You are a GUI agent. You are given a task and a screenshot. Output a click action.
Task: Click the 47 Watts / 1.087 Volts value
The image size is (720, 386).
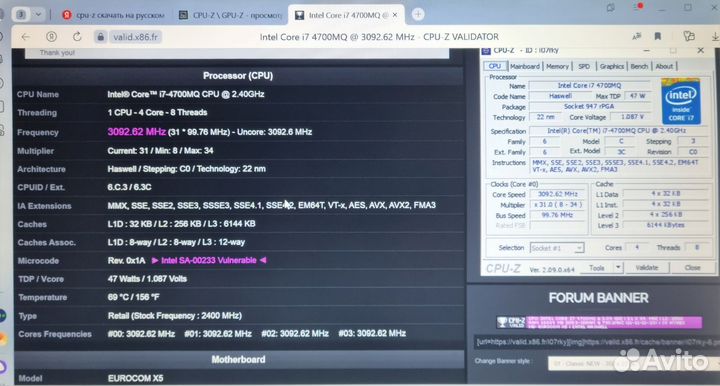[147, 279]
